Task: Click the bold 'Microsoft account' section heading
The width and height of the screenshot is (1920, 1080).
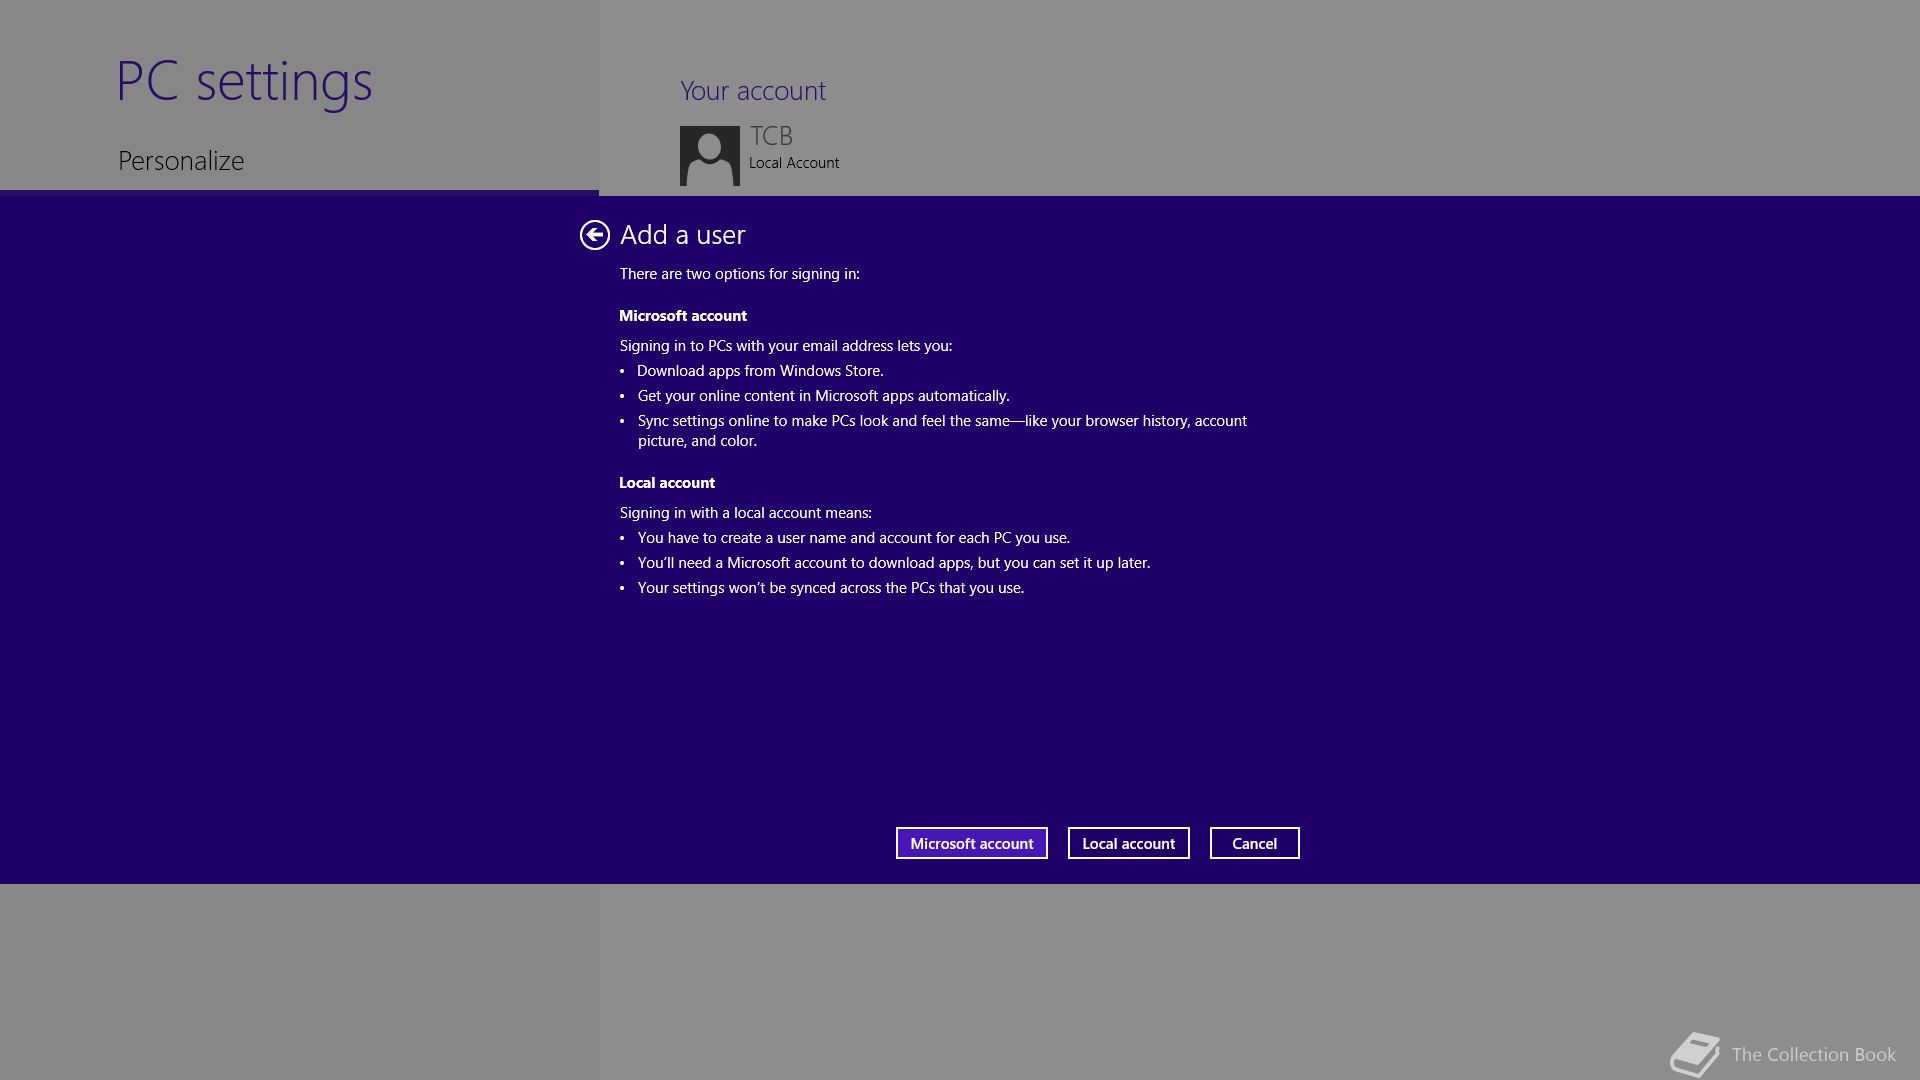Action: (683, 316)
